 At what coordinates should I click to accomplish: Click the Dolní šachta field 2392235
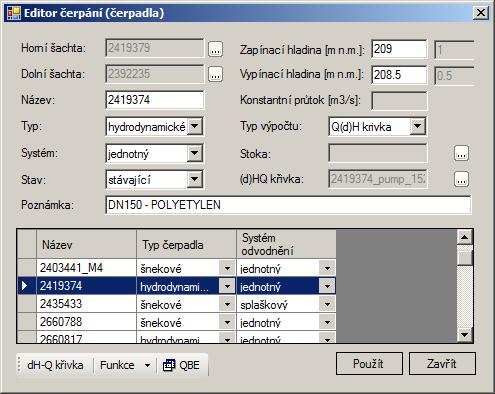[154, 74]
